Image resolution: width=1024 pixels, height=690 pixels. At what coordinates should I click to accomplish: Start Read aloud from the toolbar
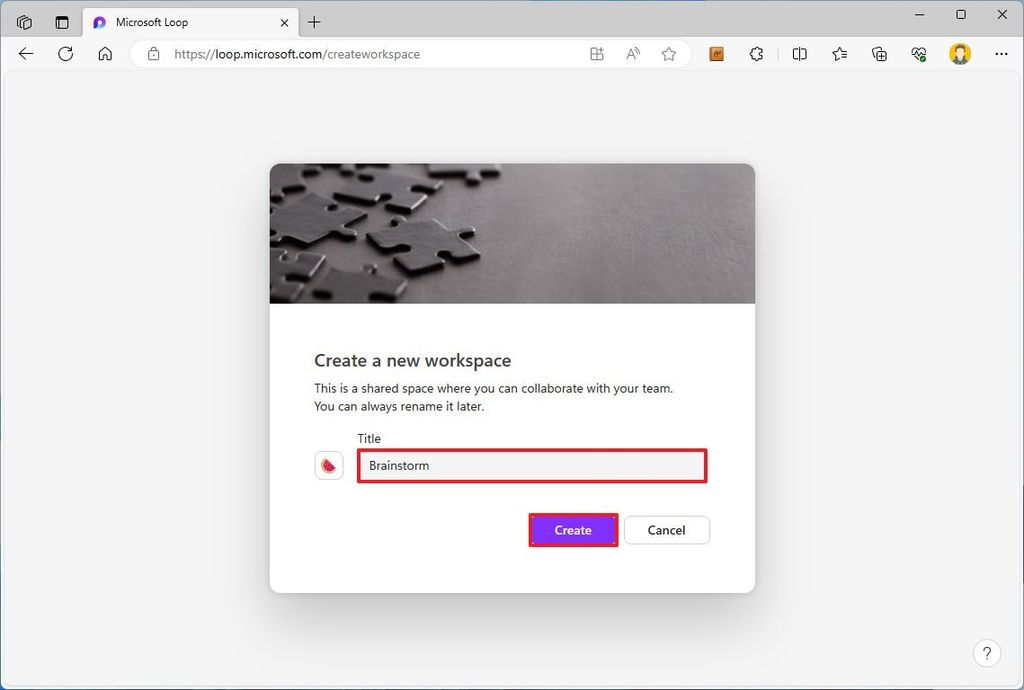tap(632, 54)
